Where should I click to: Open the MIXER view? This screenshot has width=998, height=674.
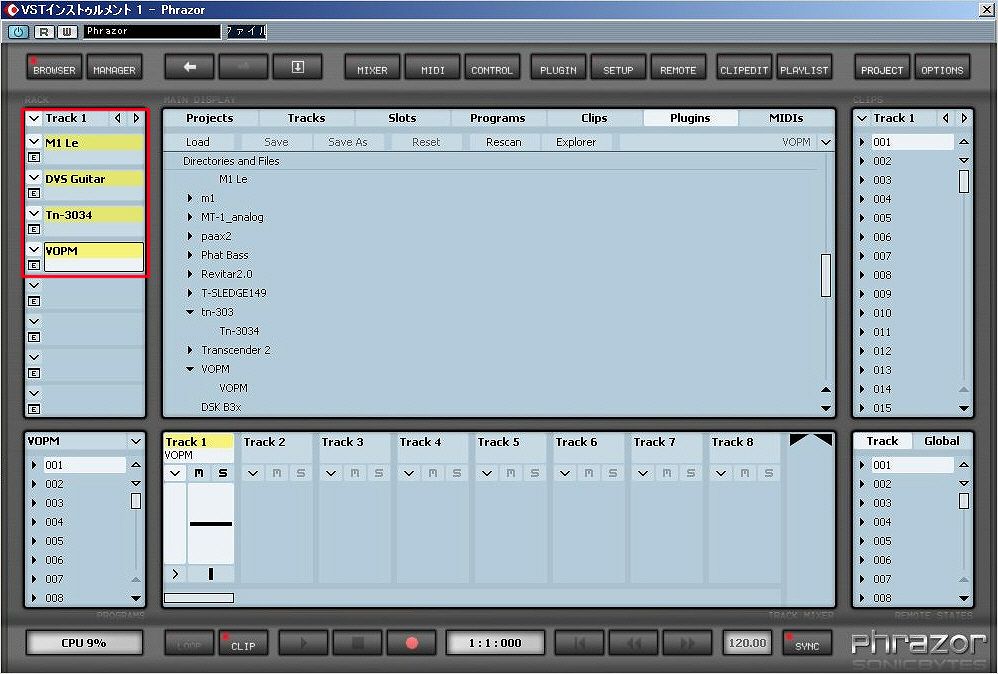click(372, 67)
